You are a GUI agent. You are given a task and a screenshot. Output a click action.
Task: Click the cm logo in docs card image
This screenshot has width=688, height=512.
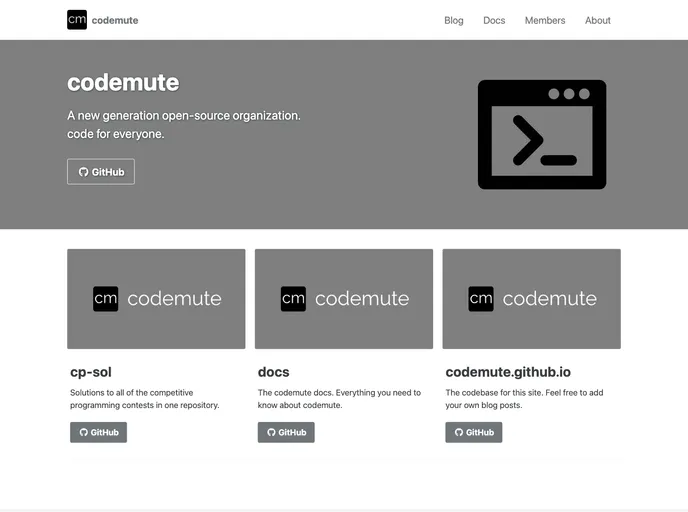(x=293, y=299)
